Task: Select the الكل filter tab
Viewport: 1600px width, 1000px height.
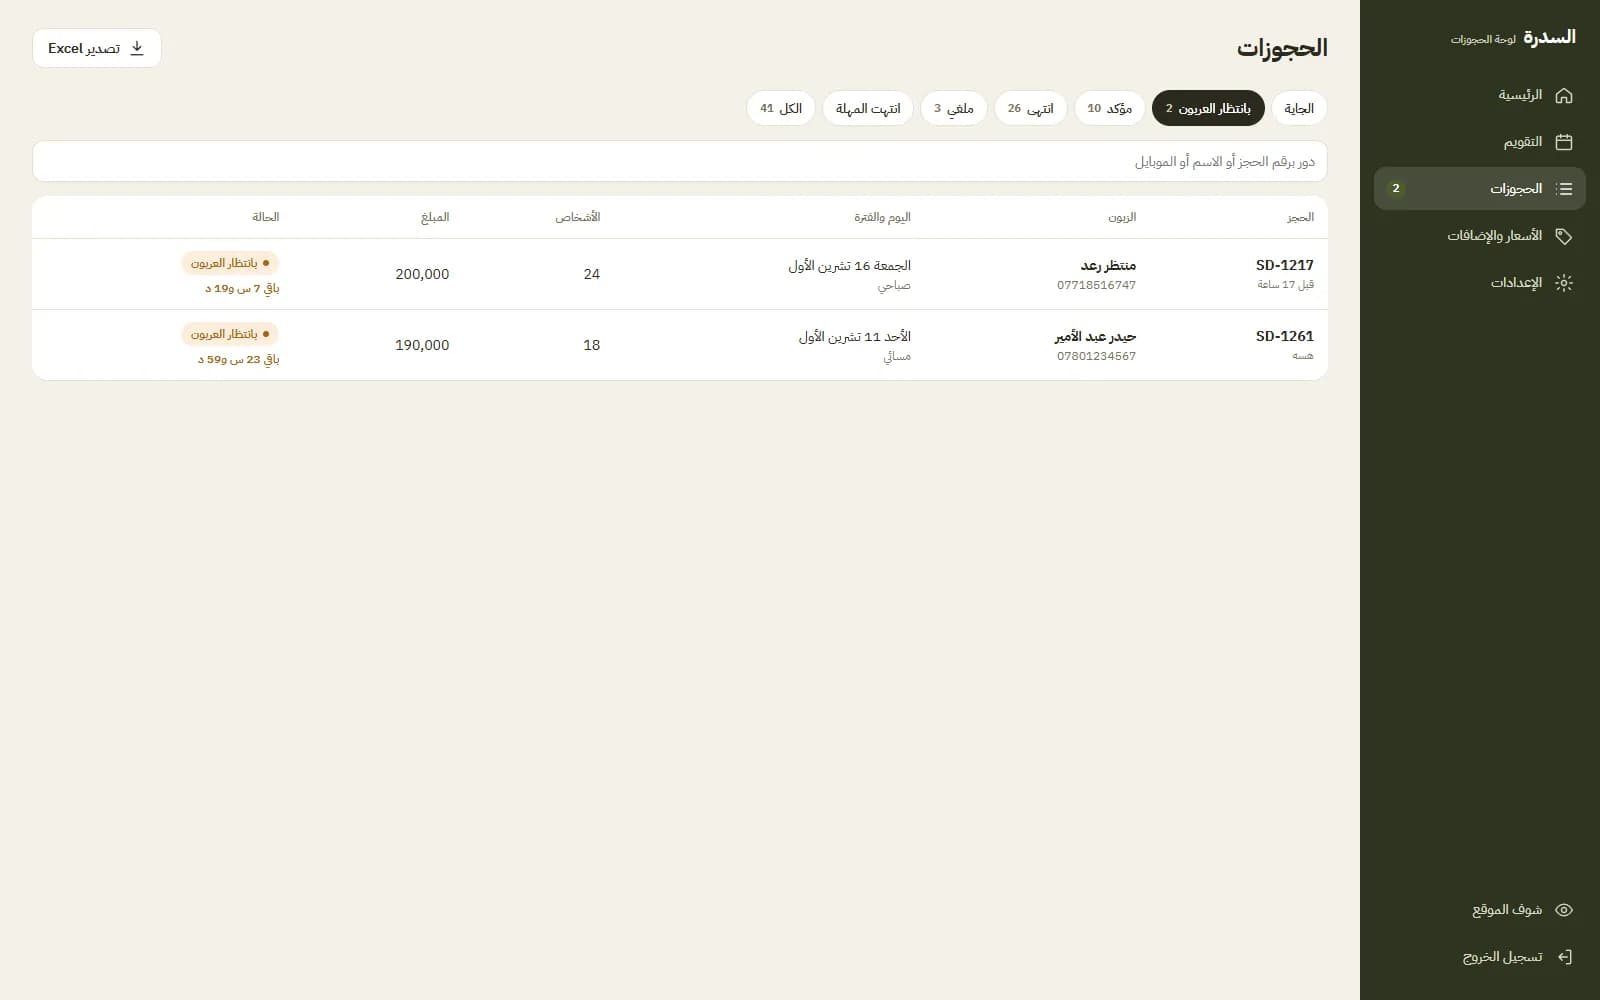Action: (x=781, y=108)
